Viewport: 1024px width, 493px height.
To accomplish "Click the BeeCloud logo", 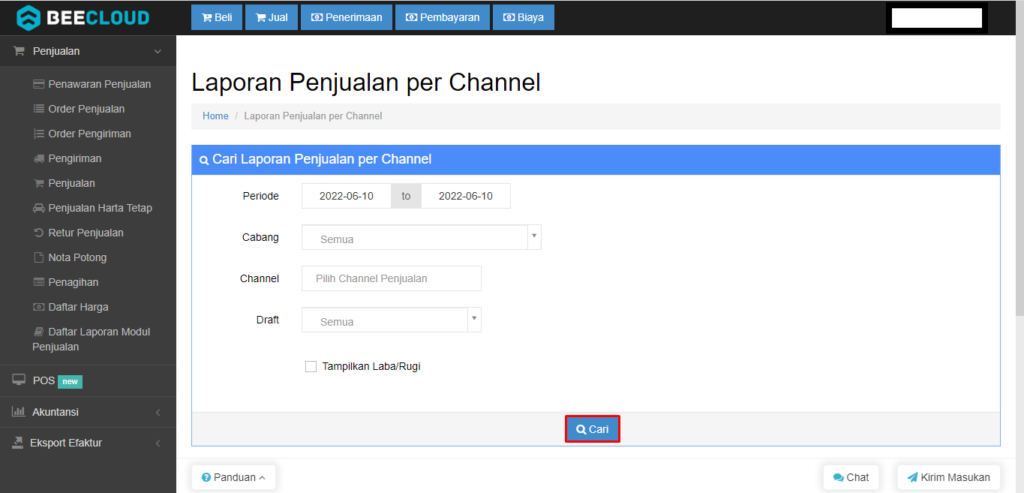I will pyautogui.click(x=82, y=18).
